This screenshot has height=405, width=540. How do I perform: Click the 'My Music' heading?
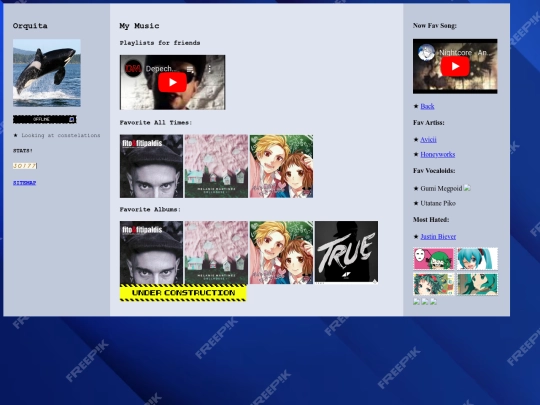point(139,26)
